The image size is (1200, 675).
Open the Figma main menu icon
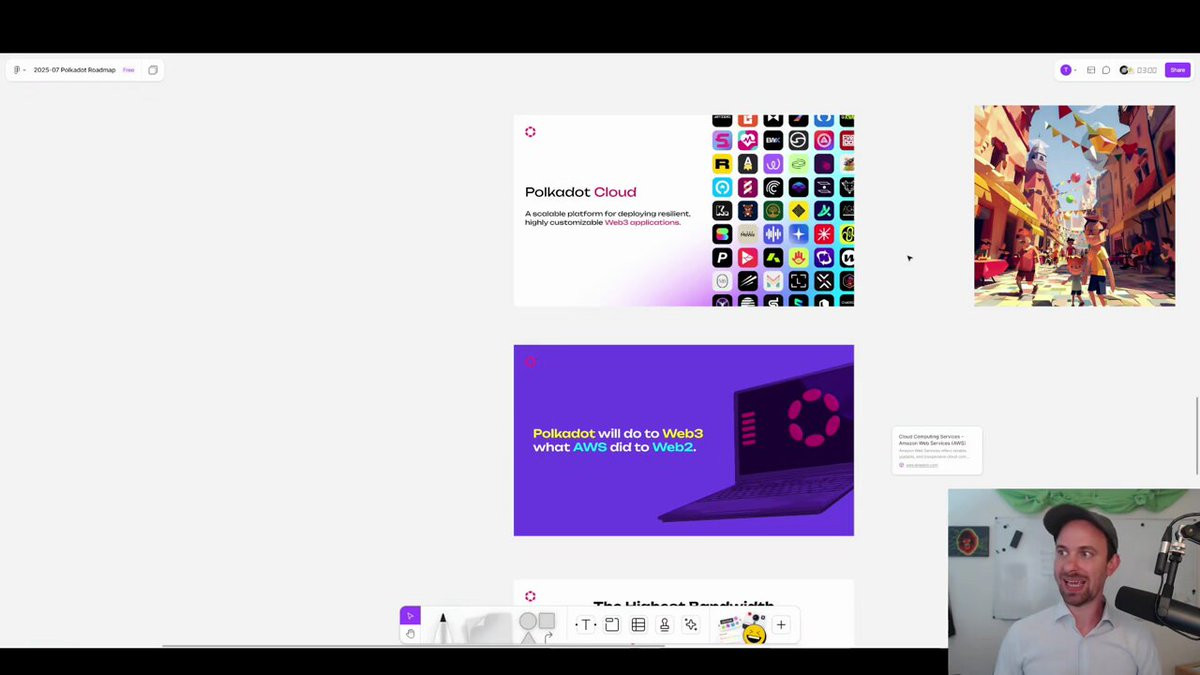point(17,70)
